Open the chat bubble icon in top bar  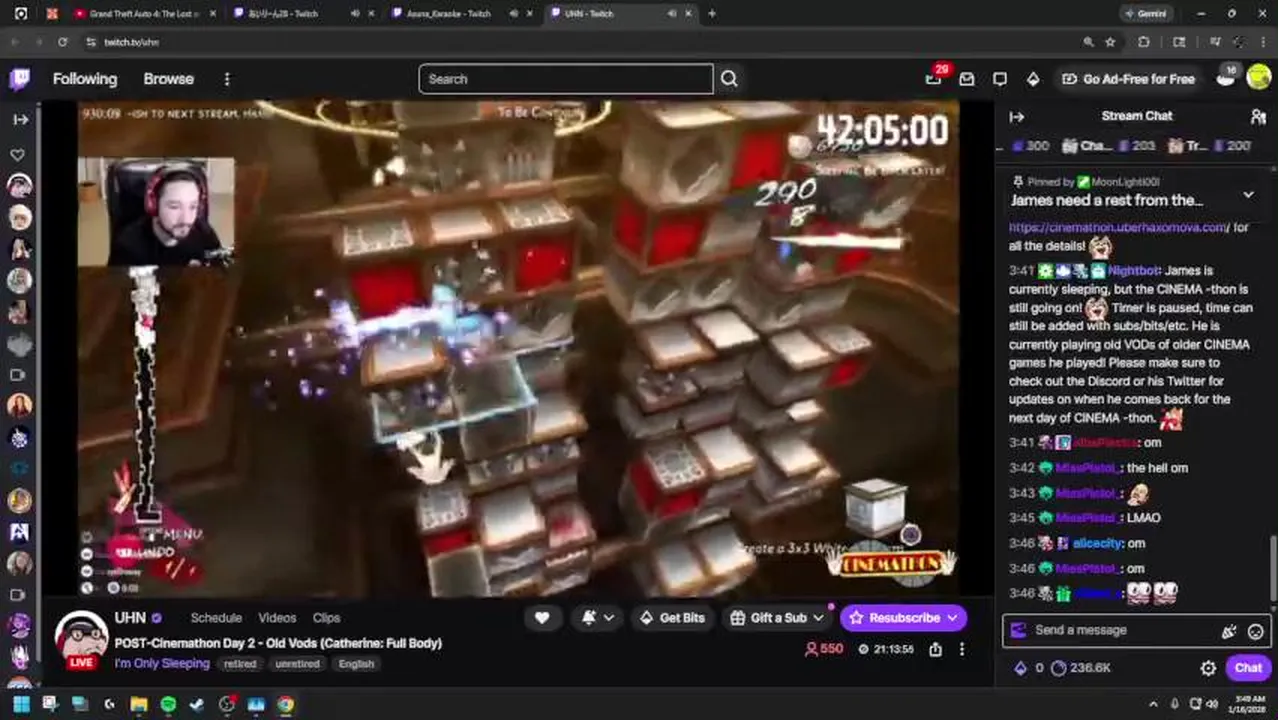(x=1000, y=79)
